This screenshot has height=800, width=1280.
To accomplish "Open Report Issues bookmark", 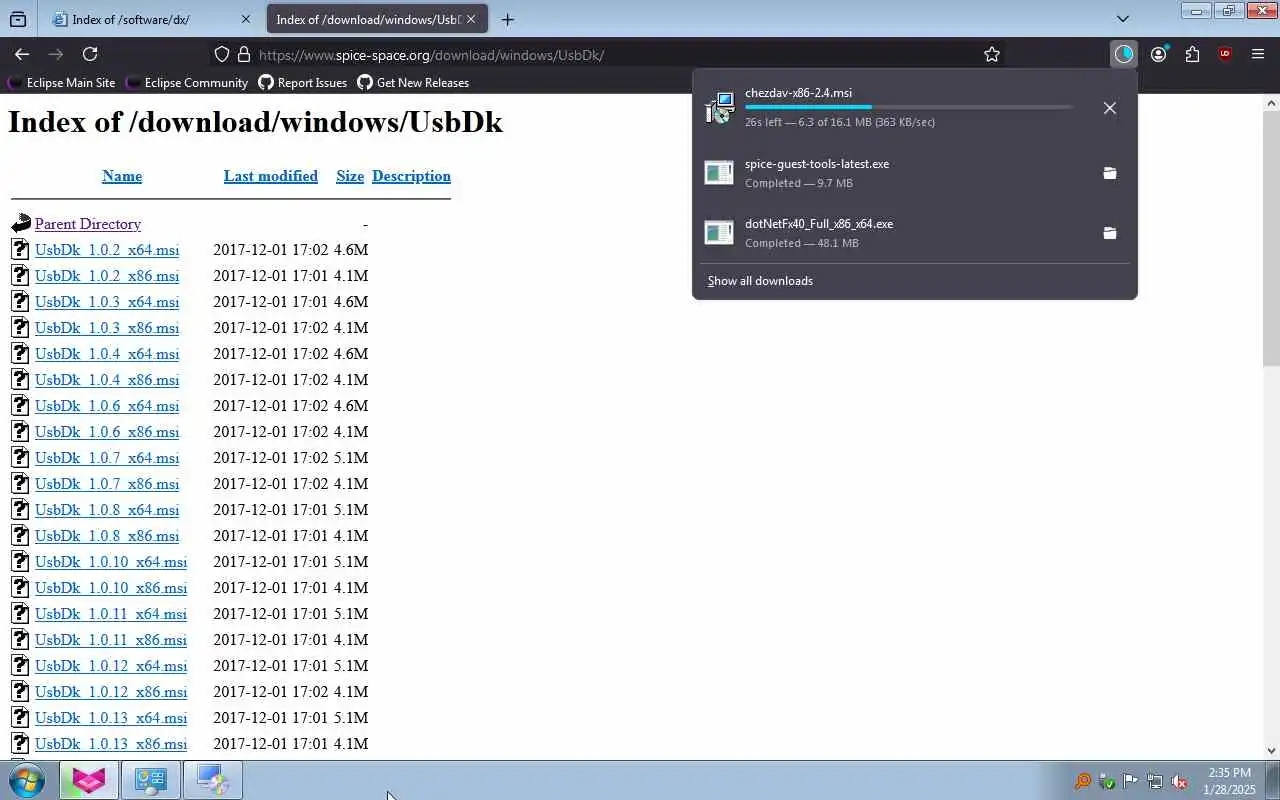I will [302, 83].
